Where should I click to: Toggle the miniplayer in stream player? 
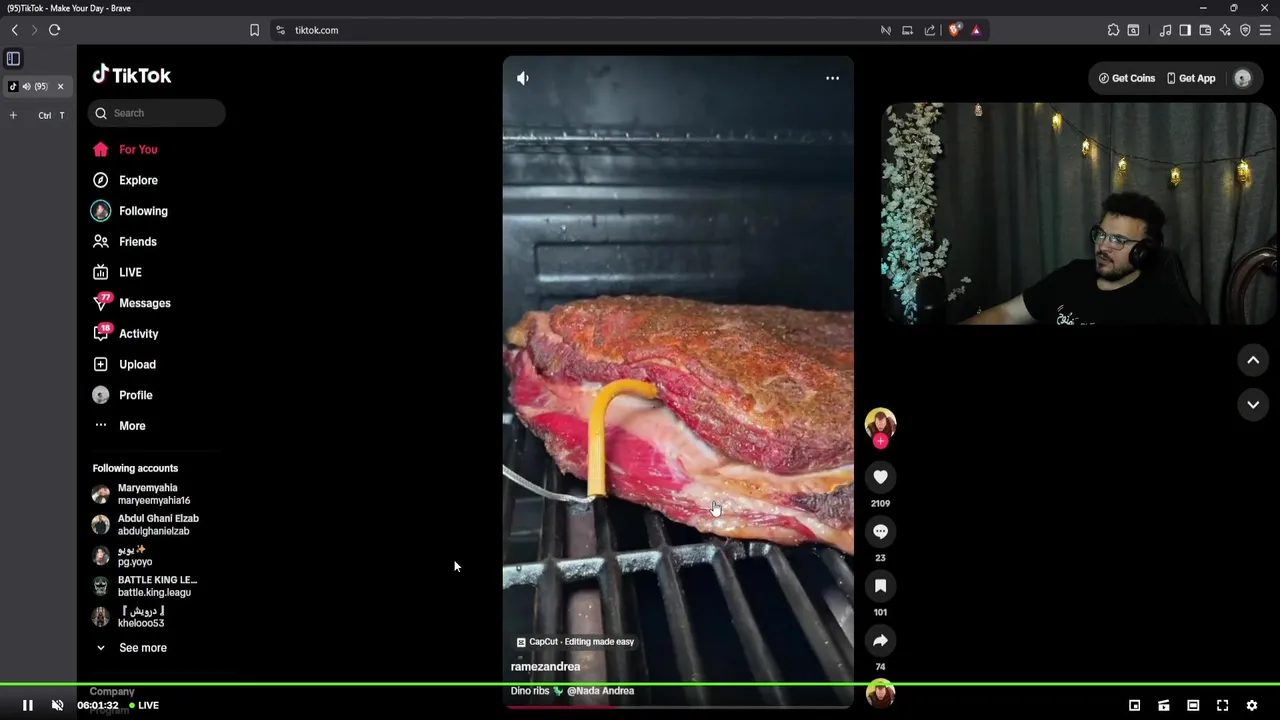click(x=1134, y=705)
